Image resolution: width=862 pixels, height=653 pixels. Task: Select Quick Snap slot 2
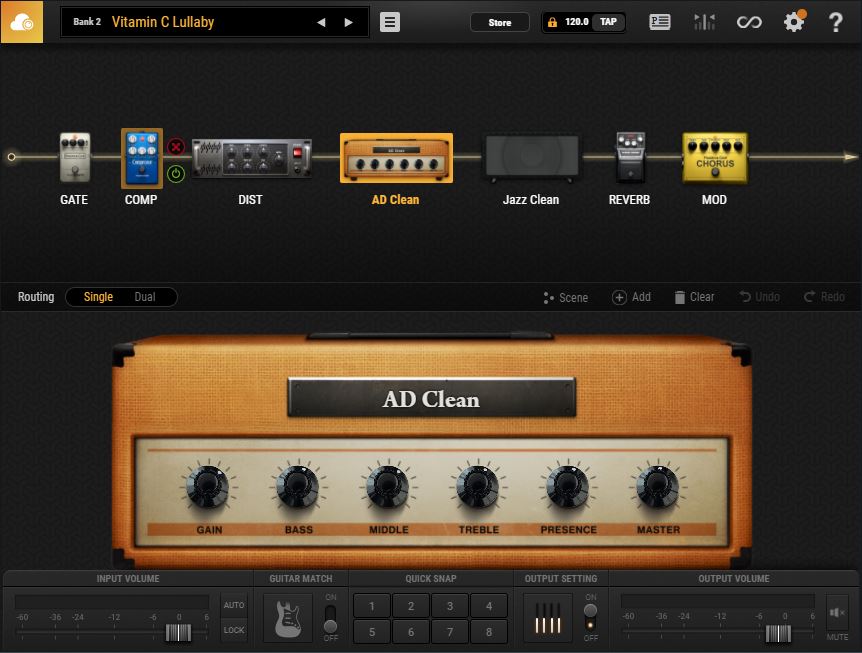point(411,606)
